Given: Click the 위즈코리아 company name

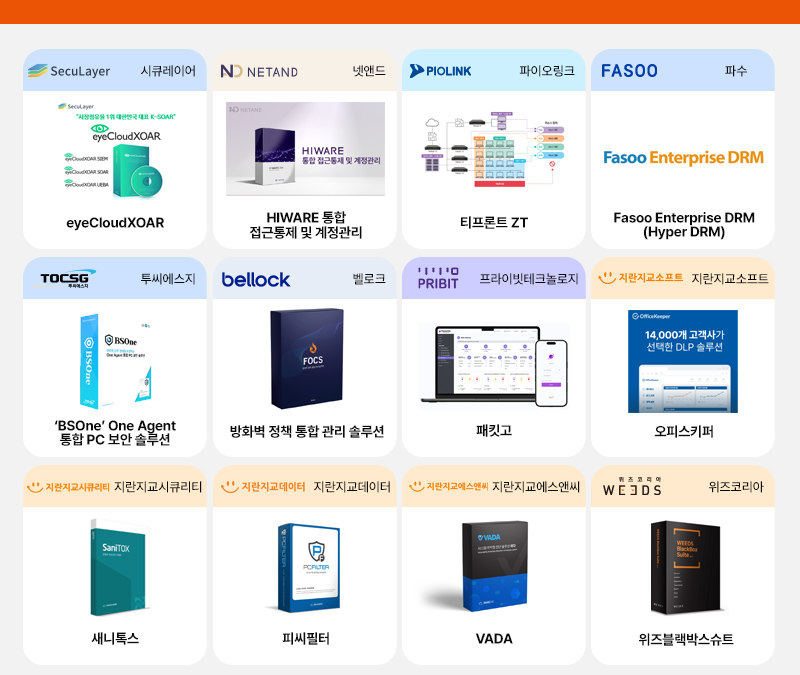Looking at the screenshot, I should coord(736,487).
